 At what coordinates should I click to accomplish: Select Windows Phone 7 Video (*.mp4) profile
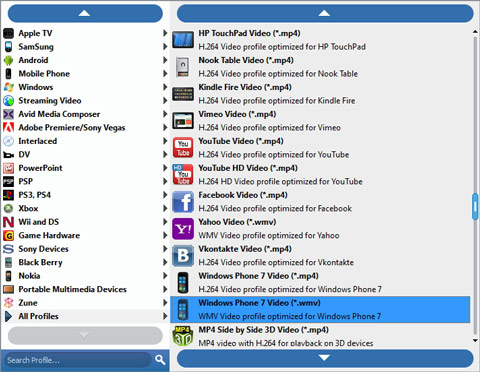point(320,283)
